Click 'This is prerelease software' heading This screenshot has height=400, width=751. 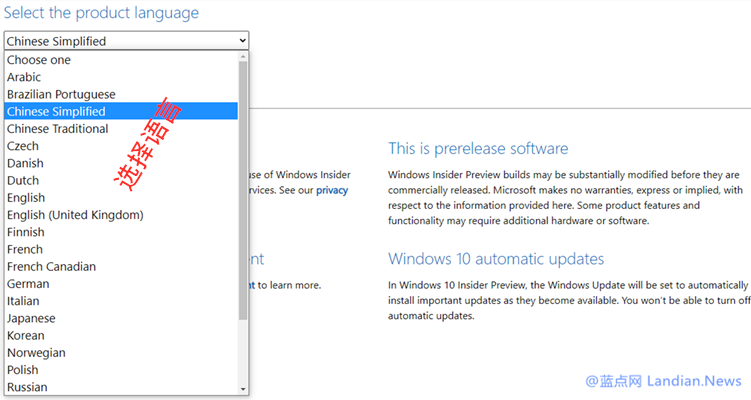(478, 149)
